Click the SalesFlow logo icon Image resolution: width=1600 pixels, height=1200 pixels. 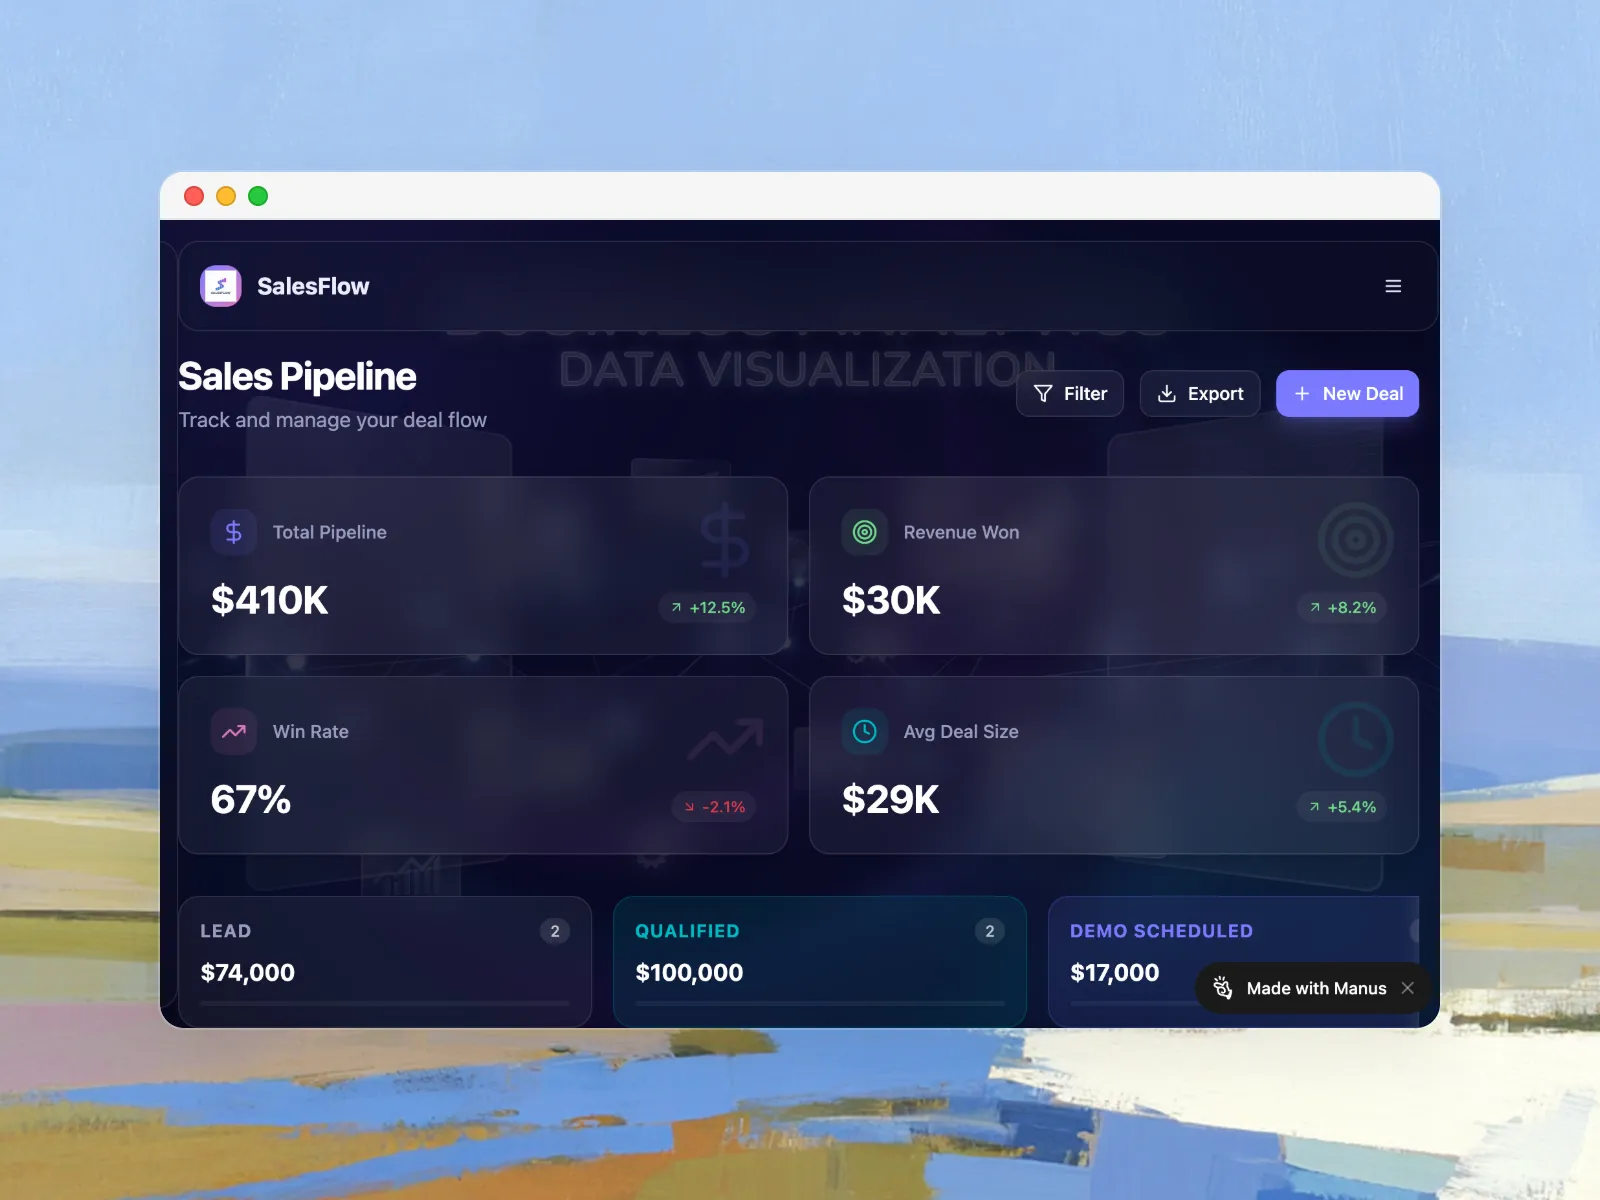[x=221, y=286]
